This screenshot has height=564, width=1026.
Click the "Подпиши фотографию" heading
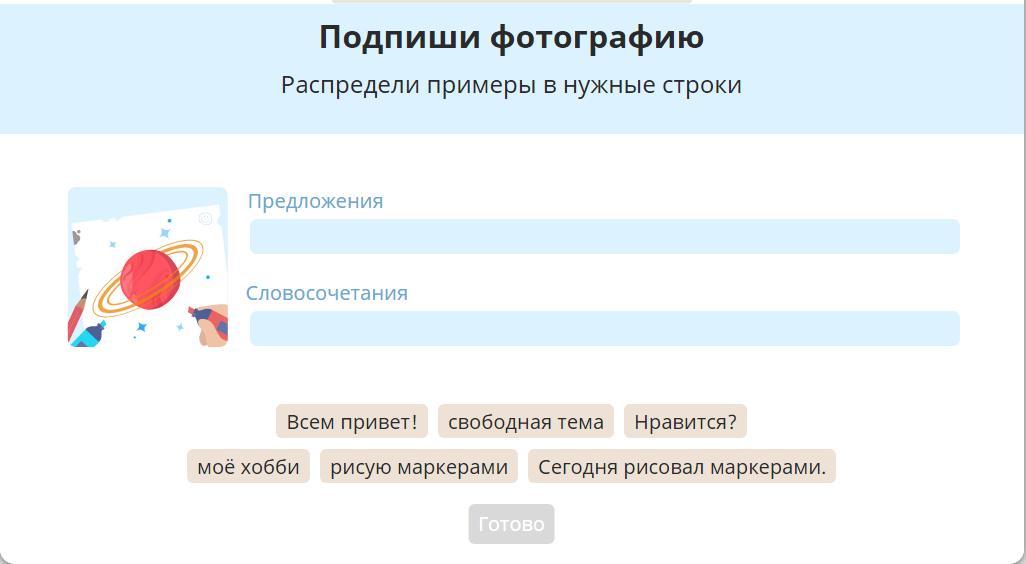pyautogui.click(x=512, y=37)
